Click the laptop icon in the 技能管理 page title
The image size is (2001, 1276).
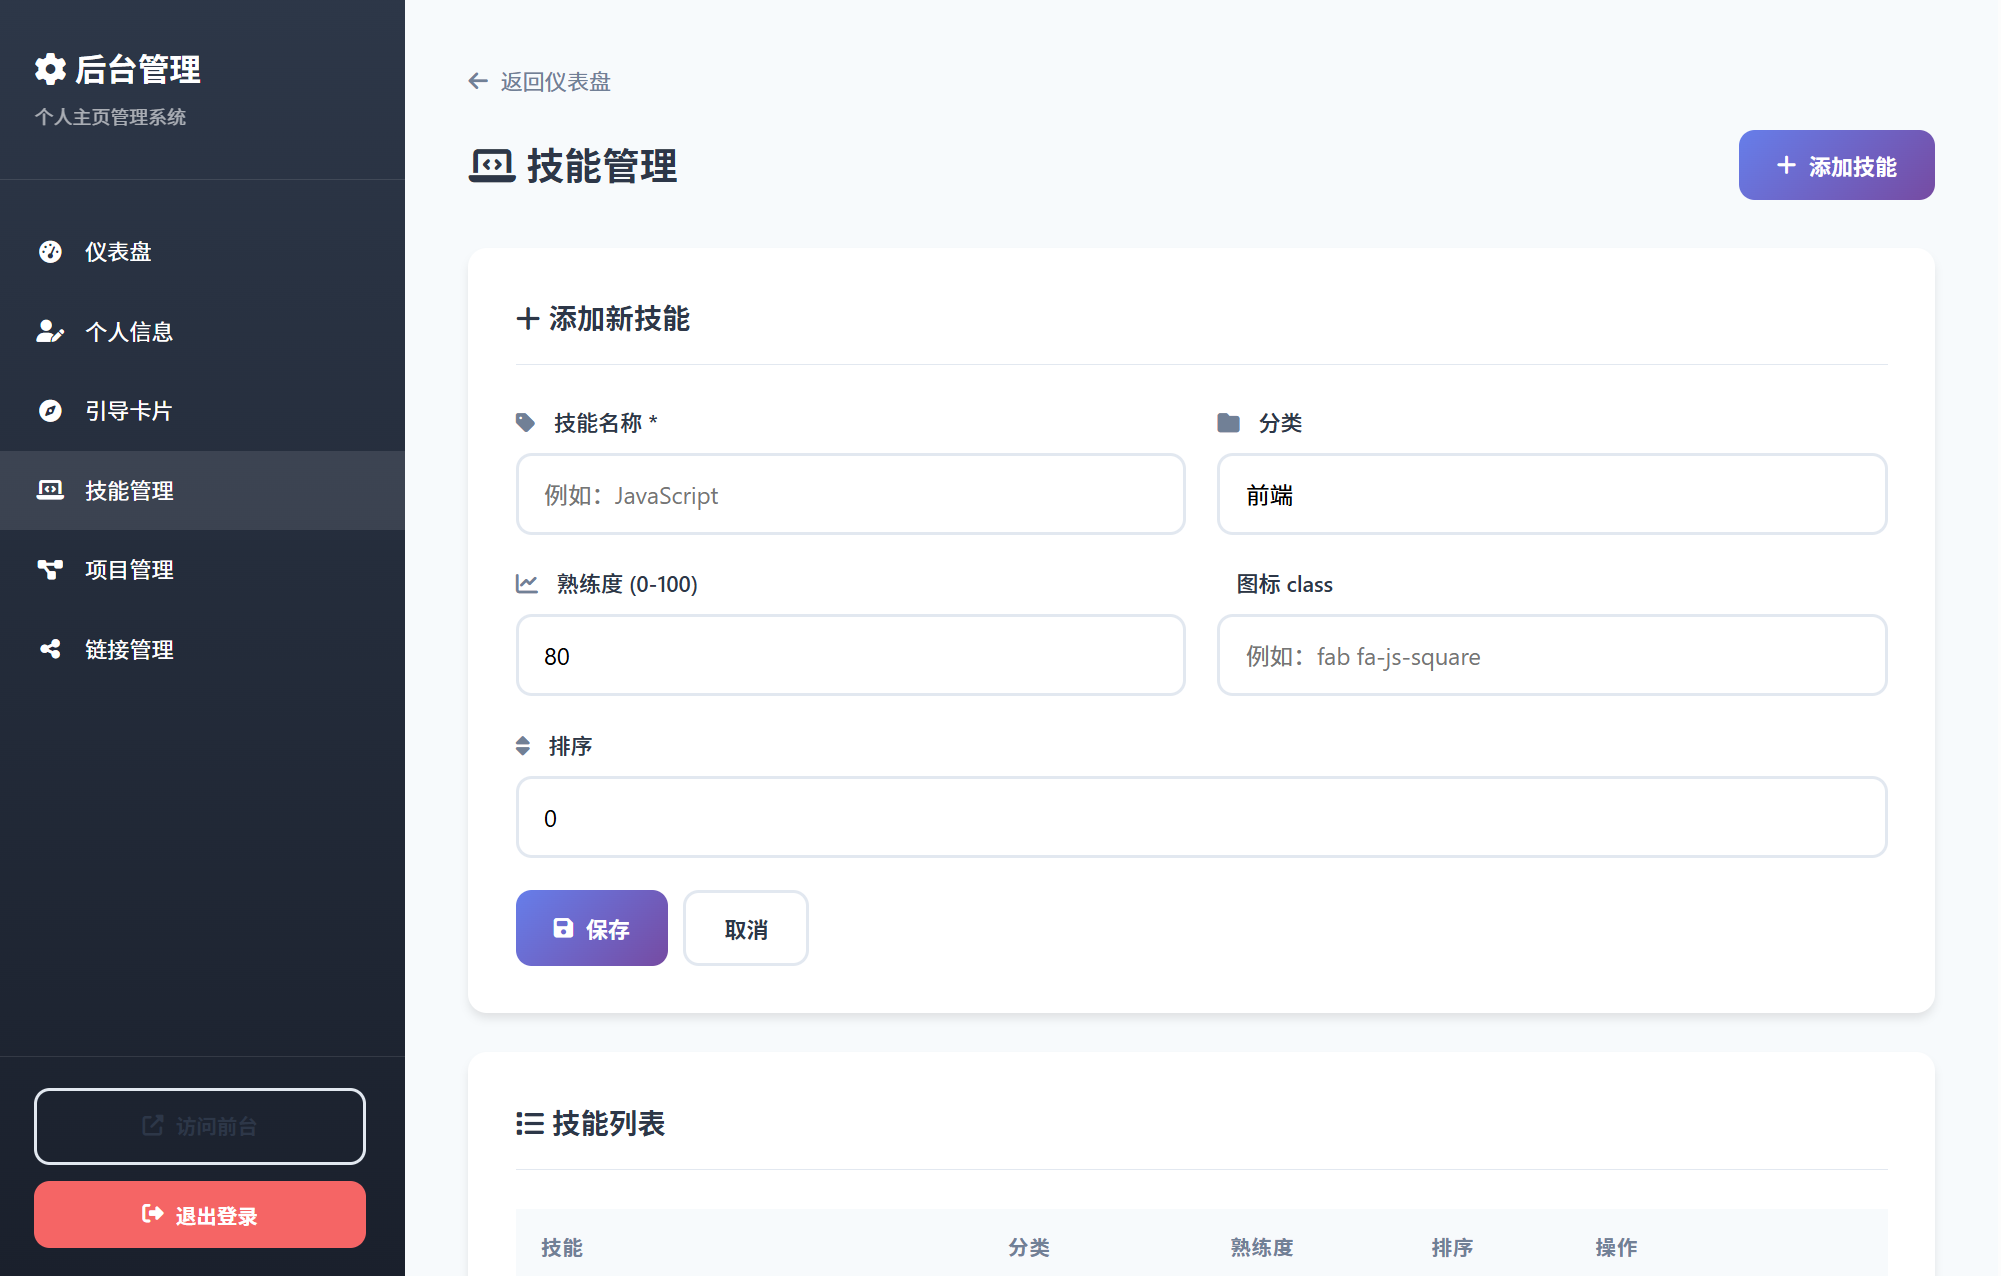[x=492, y=166]
